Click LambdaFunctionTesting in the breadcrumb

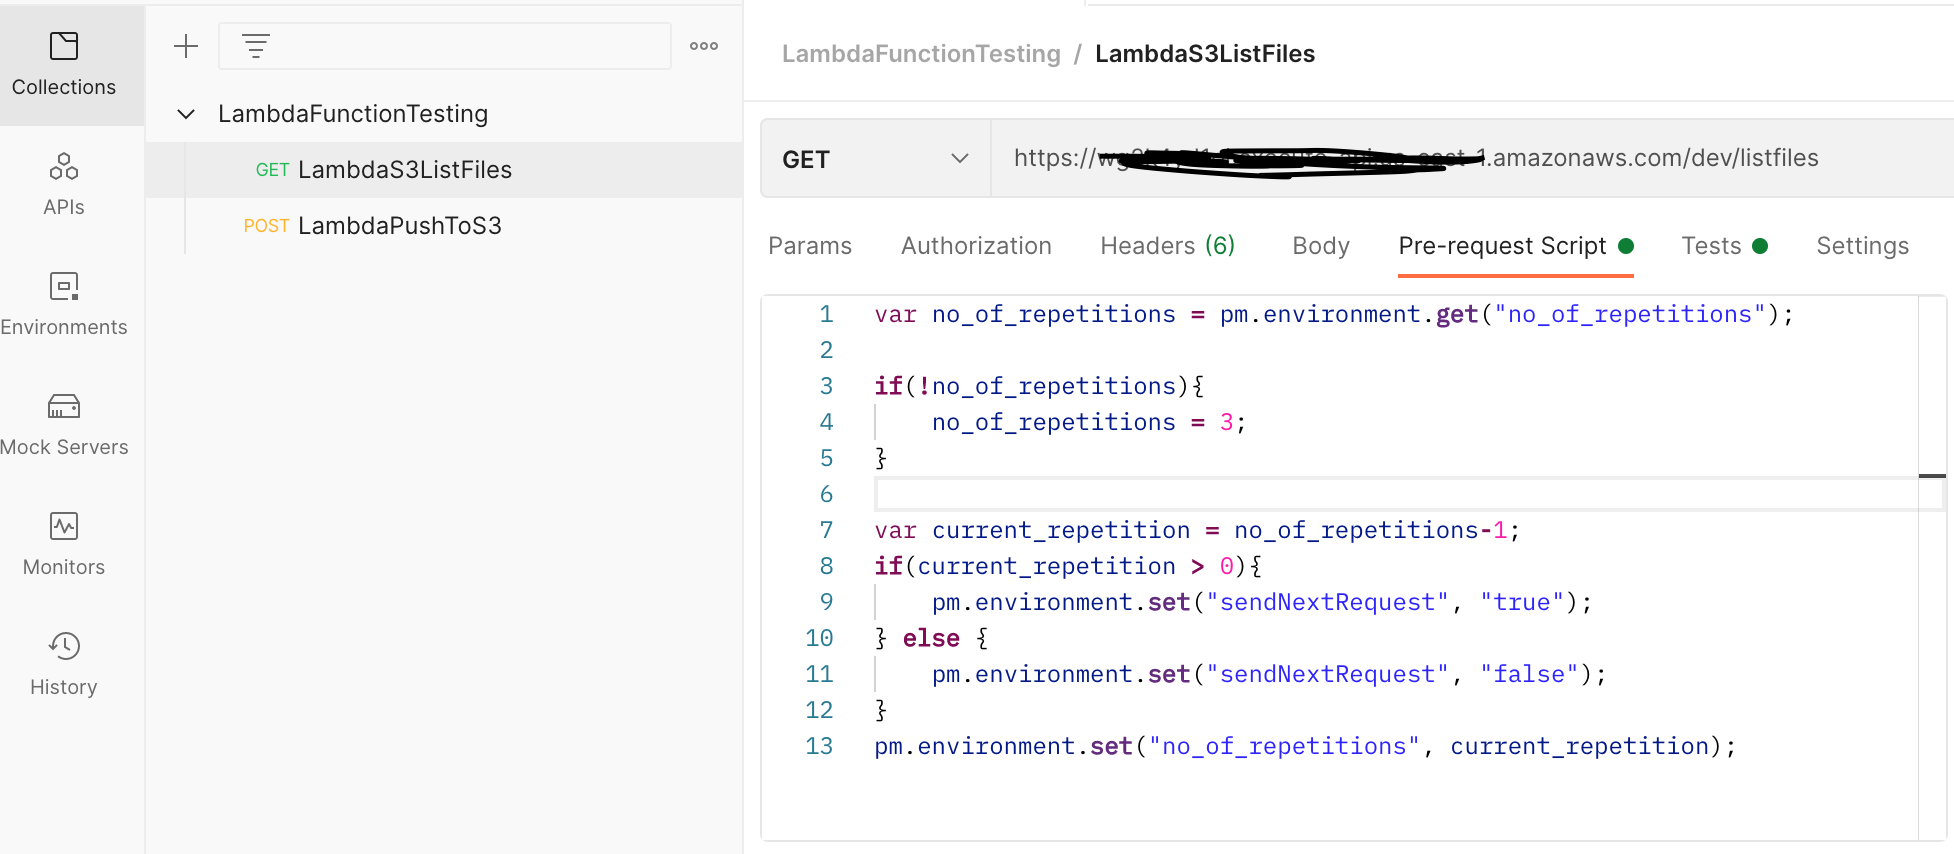click(921, 54)
